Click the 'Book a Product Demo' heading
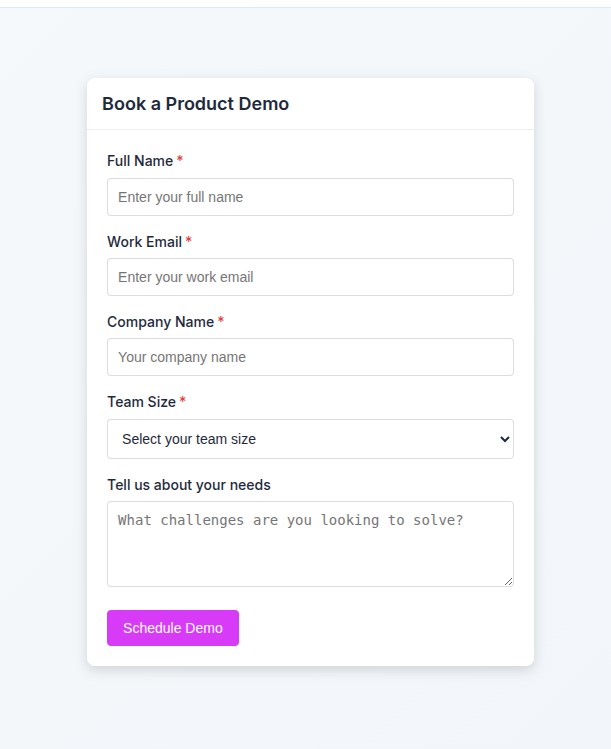This screenshot has height=749, width=611. (195, 104)
